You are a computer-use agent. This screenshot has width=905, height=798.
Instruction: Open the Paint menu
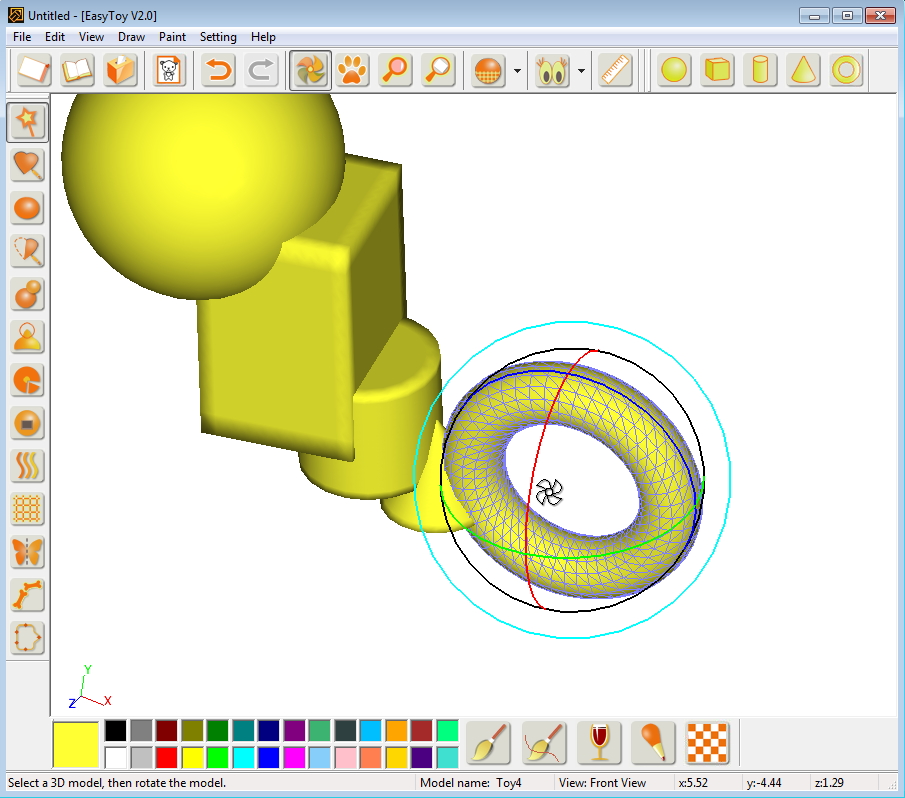click(172, 37)
